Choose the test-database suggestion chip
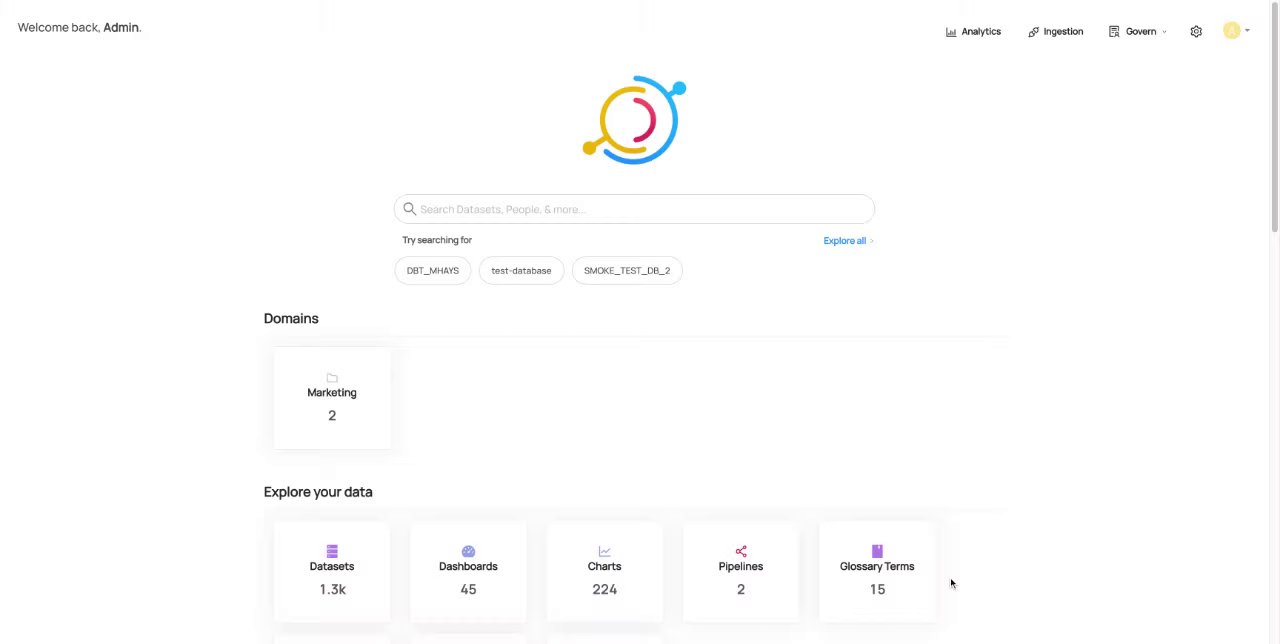 pos(521,271)
